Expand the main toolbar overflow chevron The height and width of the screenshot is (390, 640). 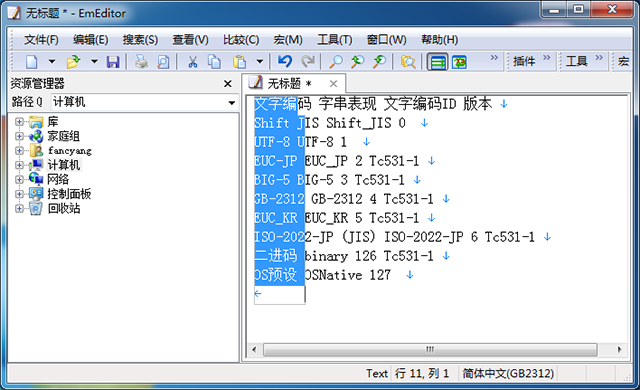pos(494,58)
